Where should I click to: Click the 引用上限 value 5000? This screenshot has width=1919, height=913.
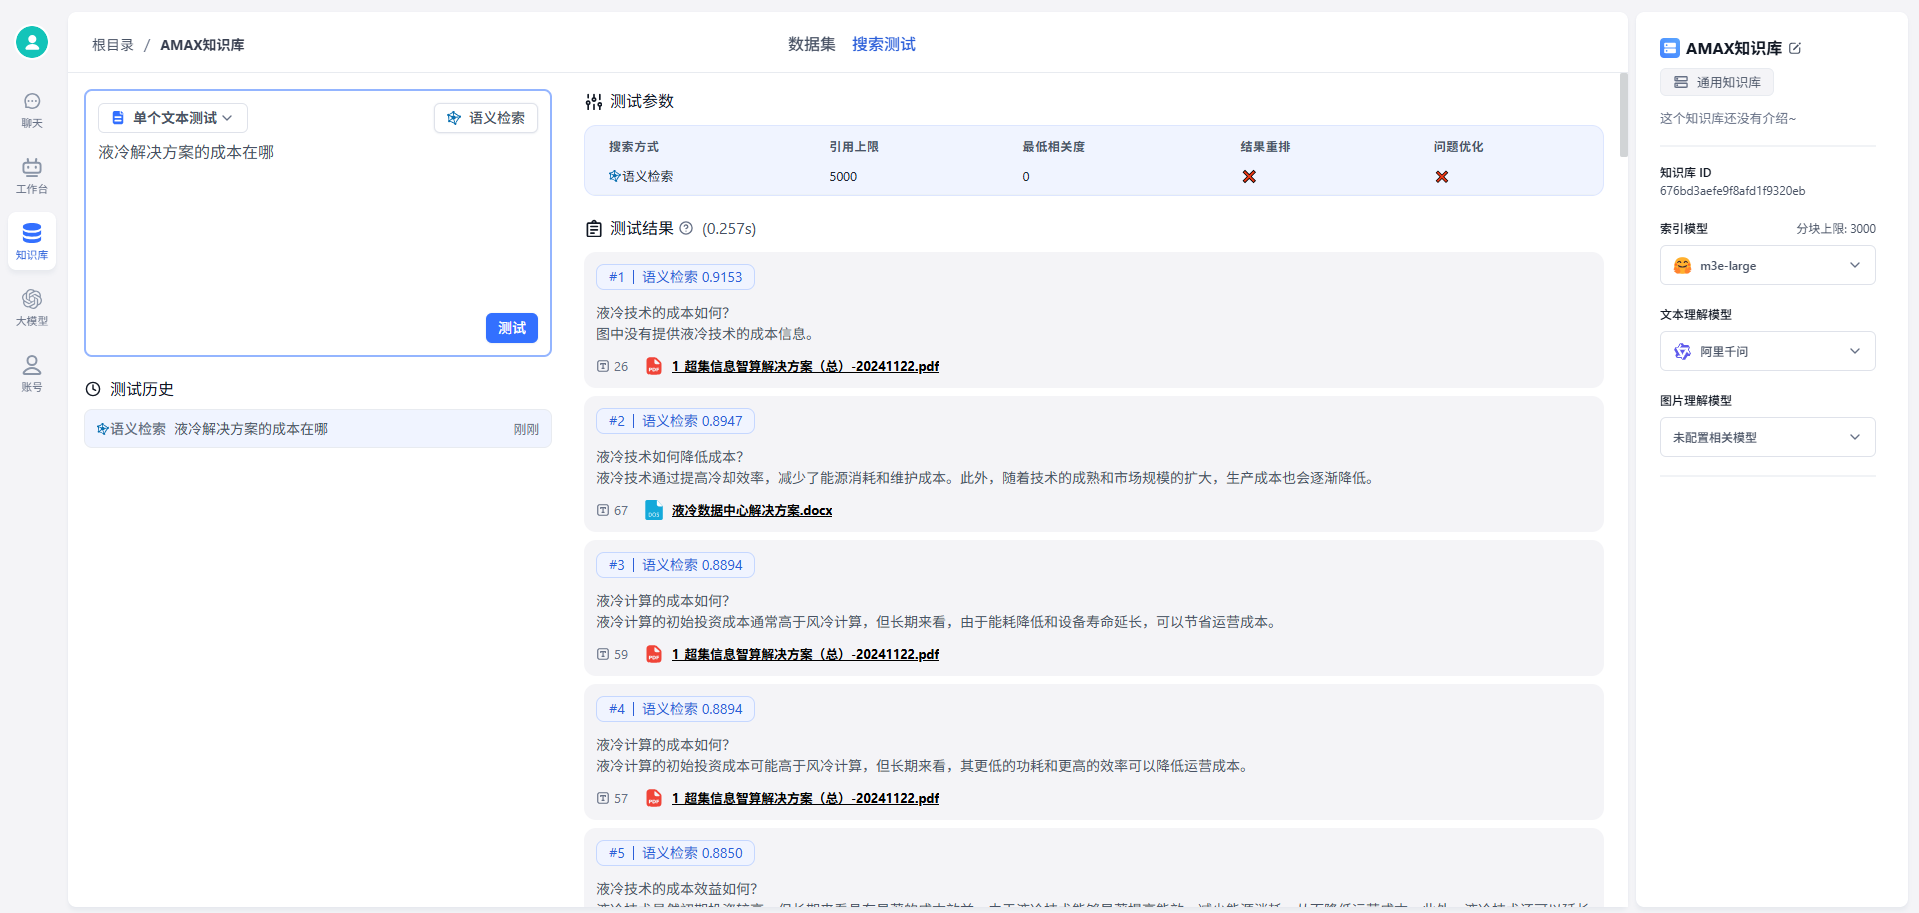[843, 176]
